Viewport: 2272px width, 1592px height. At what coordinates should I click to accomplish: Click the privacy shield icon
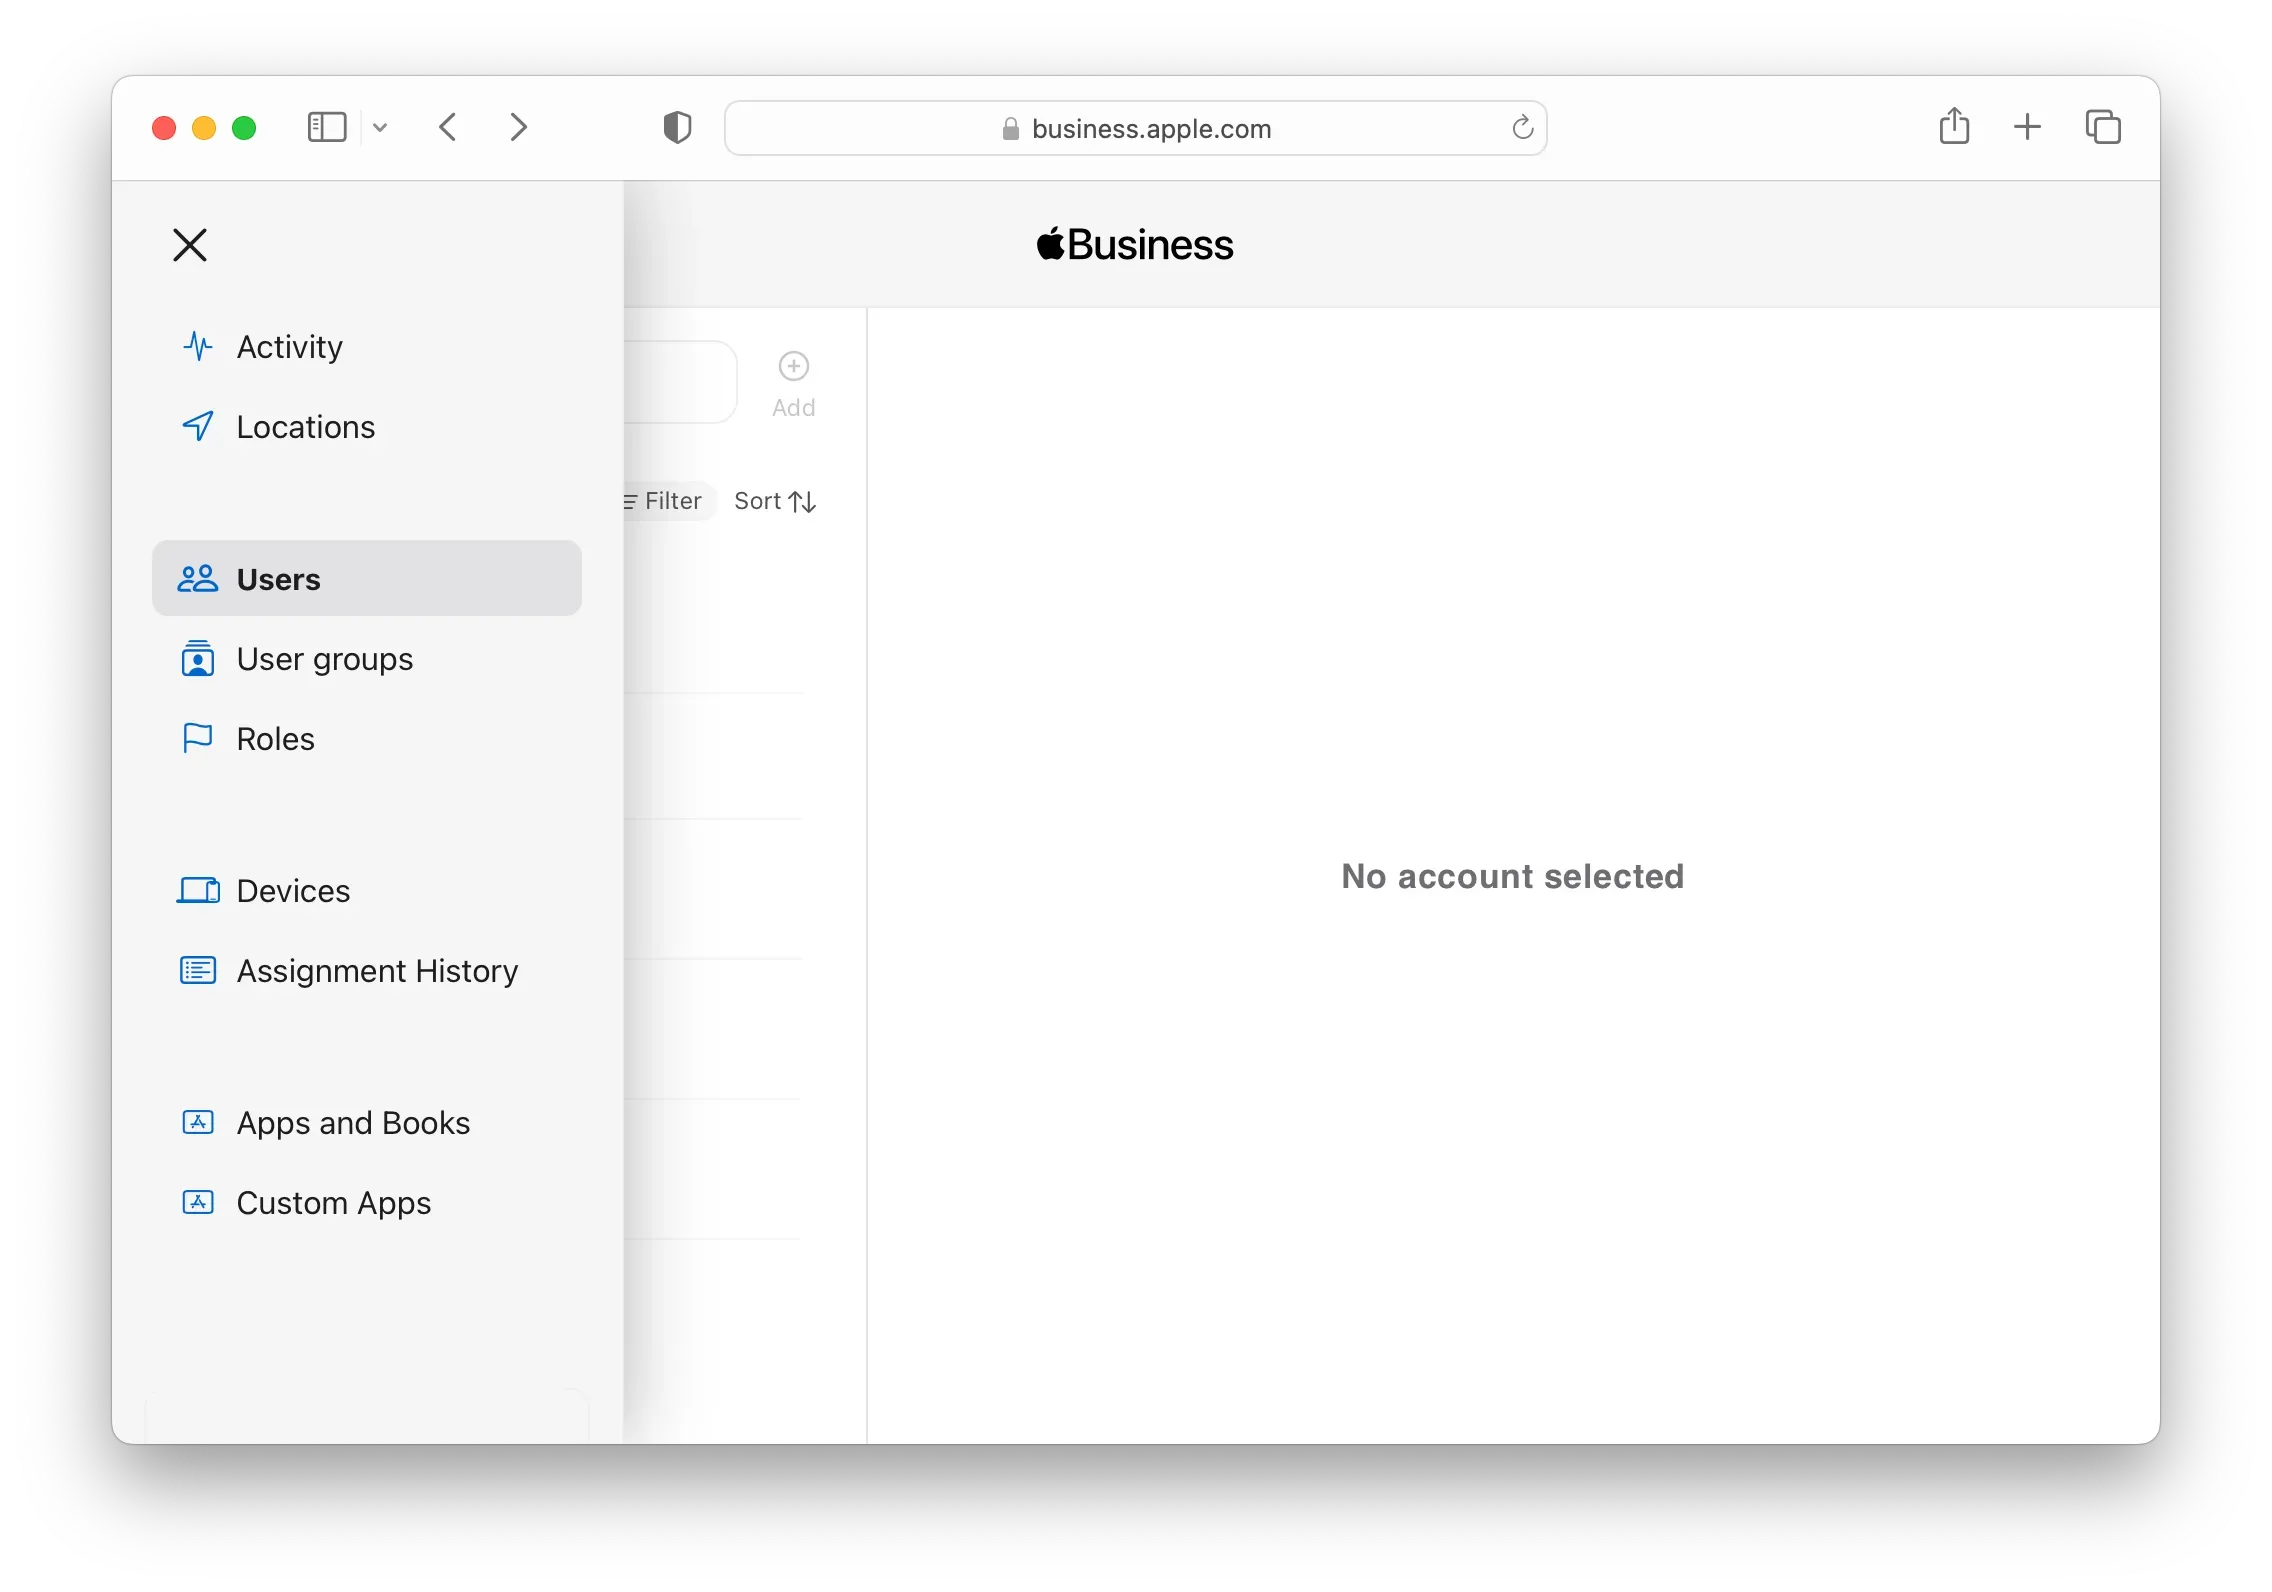click(677, 128)
